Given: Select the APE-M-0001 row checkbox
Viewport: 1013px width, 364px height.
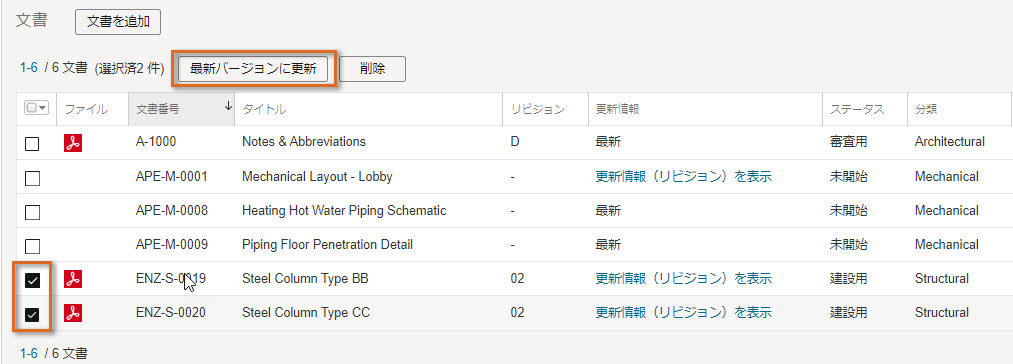Looking at the screenshot, I should [x=32, y=177].
